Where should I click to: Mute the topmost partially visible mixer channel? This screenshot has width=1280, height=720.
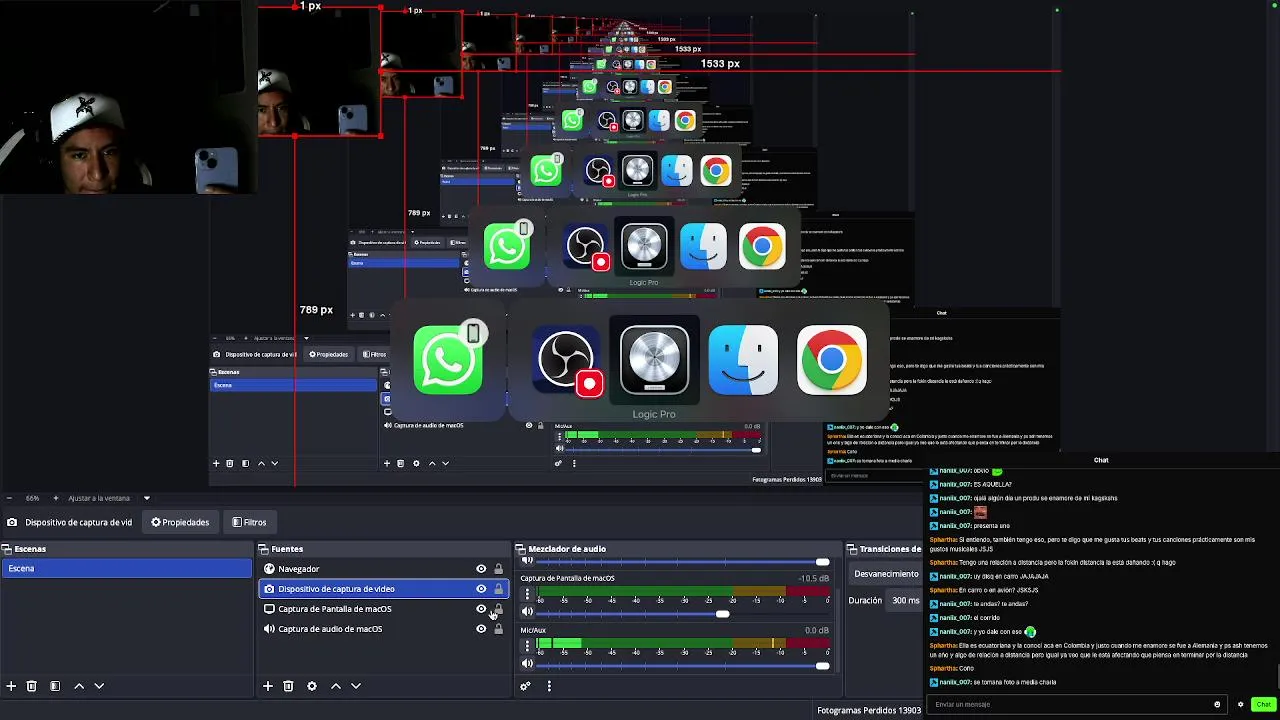pyautogui.click(x=527, y=561)
